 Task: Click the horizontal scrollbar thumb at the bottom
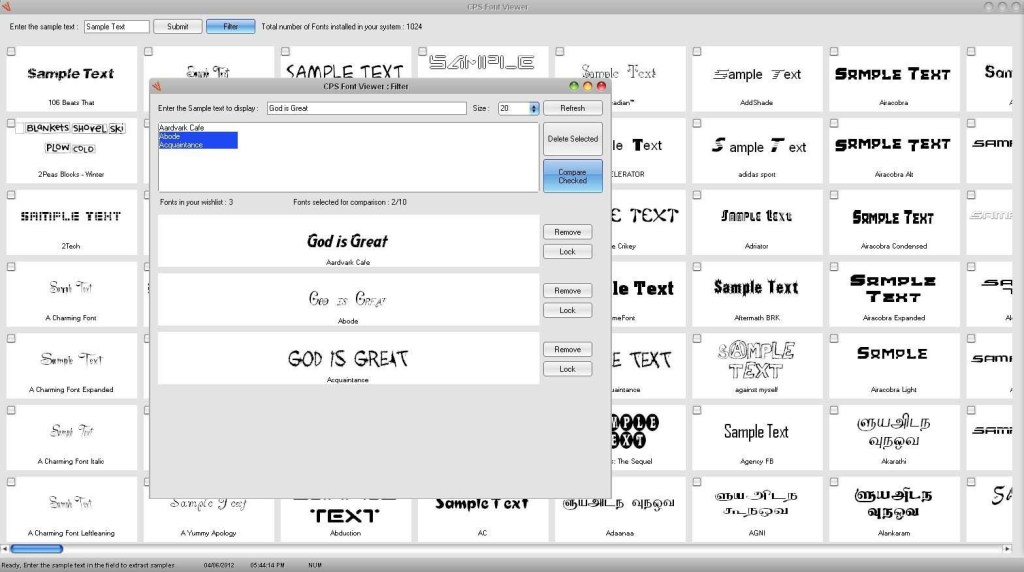tap(36, 549)
